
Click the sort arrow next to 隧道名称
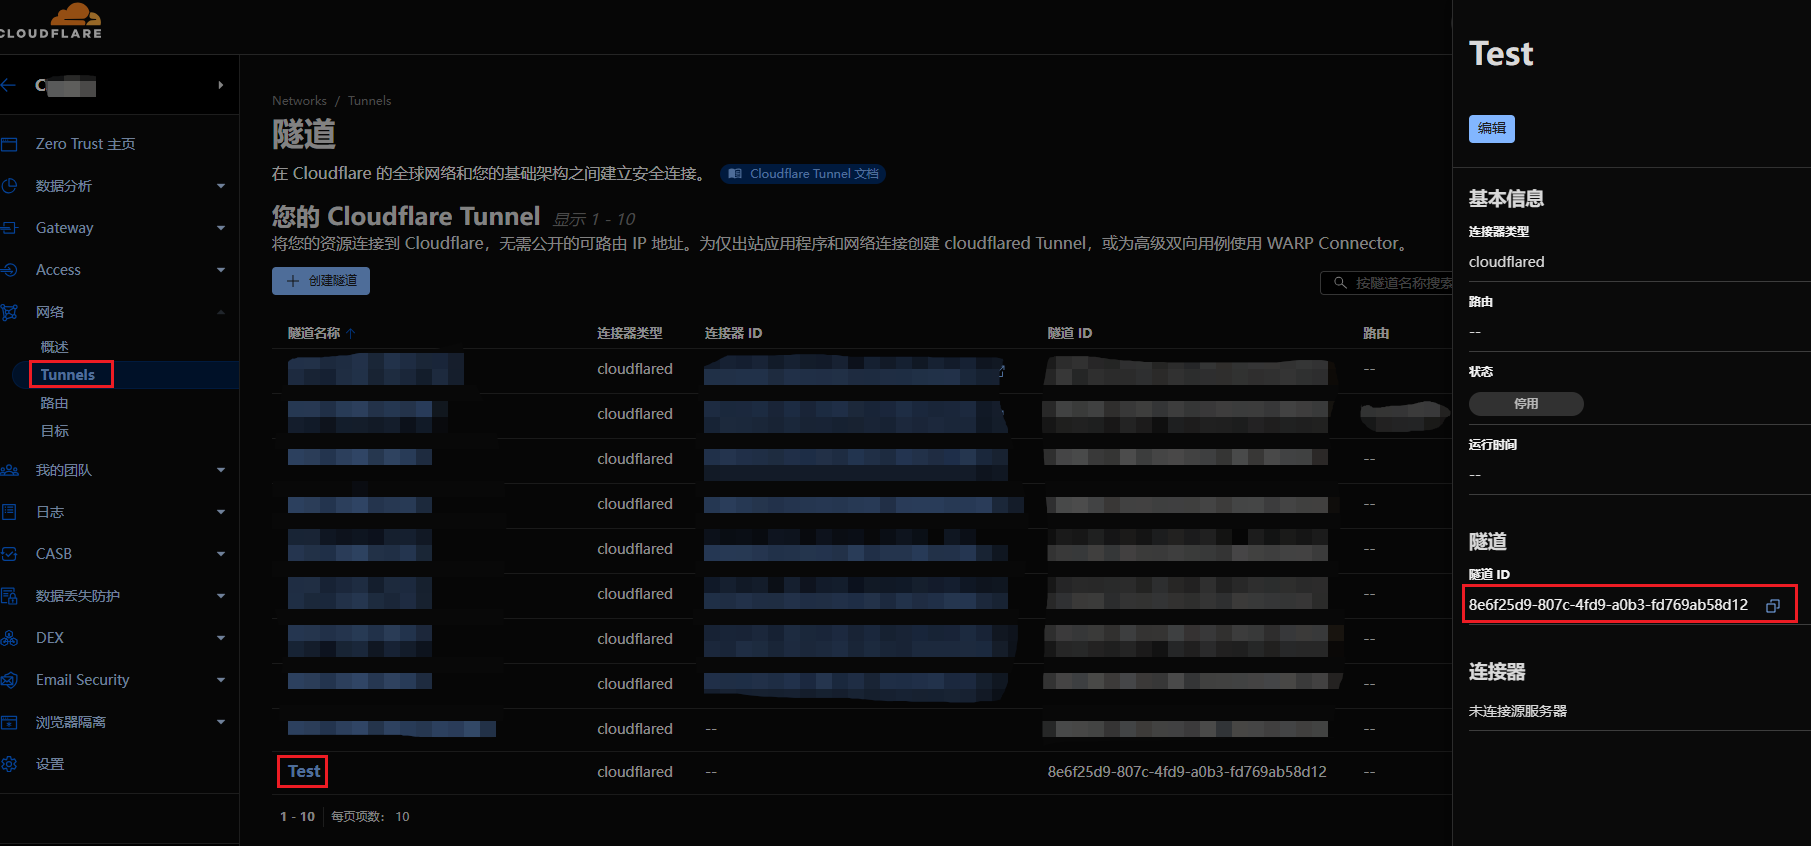(351, 334)
